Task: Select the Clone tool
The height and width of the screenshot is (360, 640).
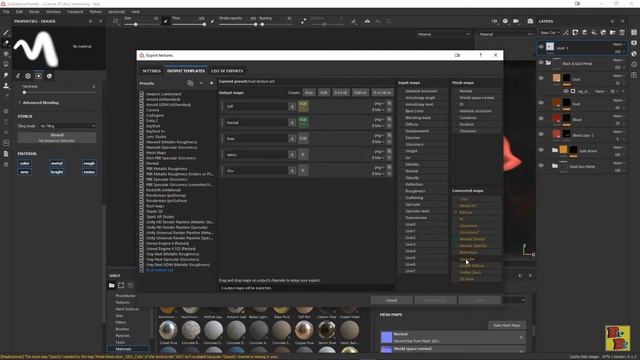Action: [6, 86]
